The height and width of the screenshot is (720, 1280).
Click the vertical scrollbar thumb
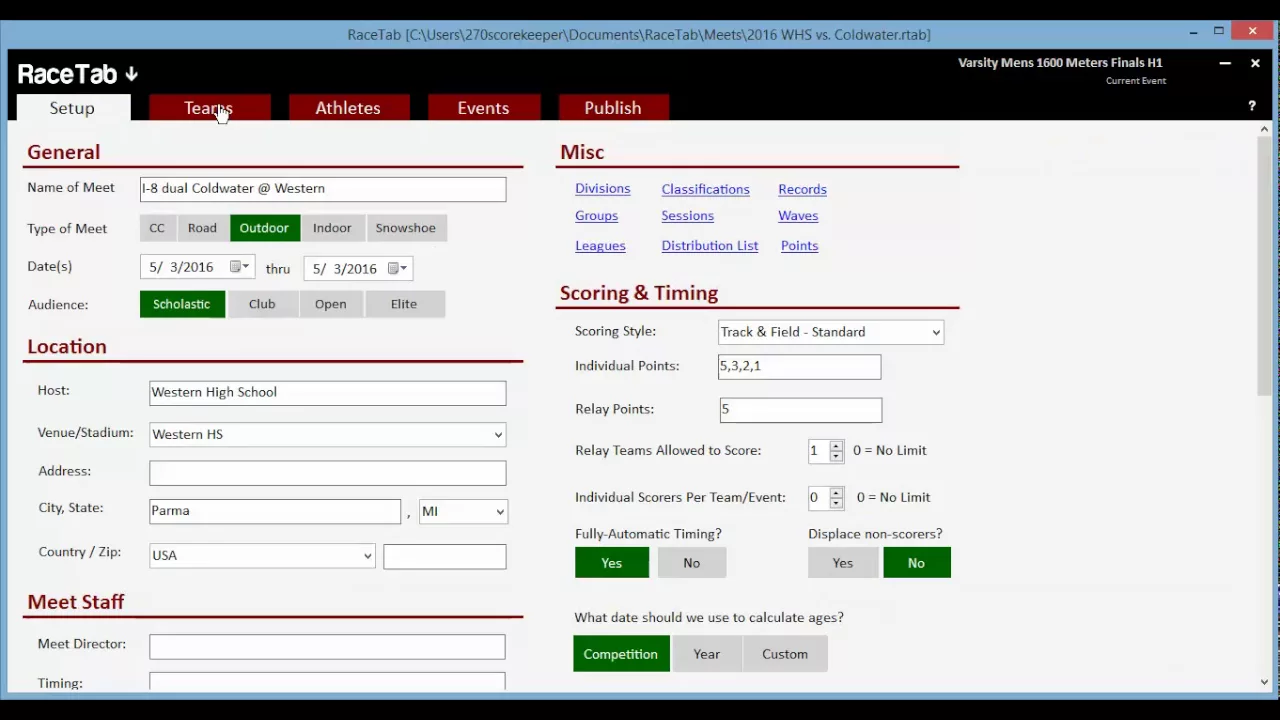click(1265, 266)
